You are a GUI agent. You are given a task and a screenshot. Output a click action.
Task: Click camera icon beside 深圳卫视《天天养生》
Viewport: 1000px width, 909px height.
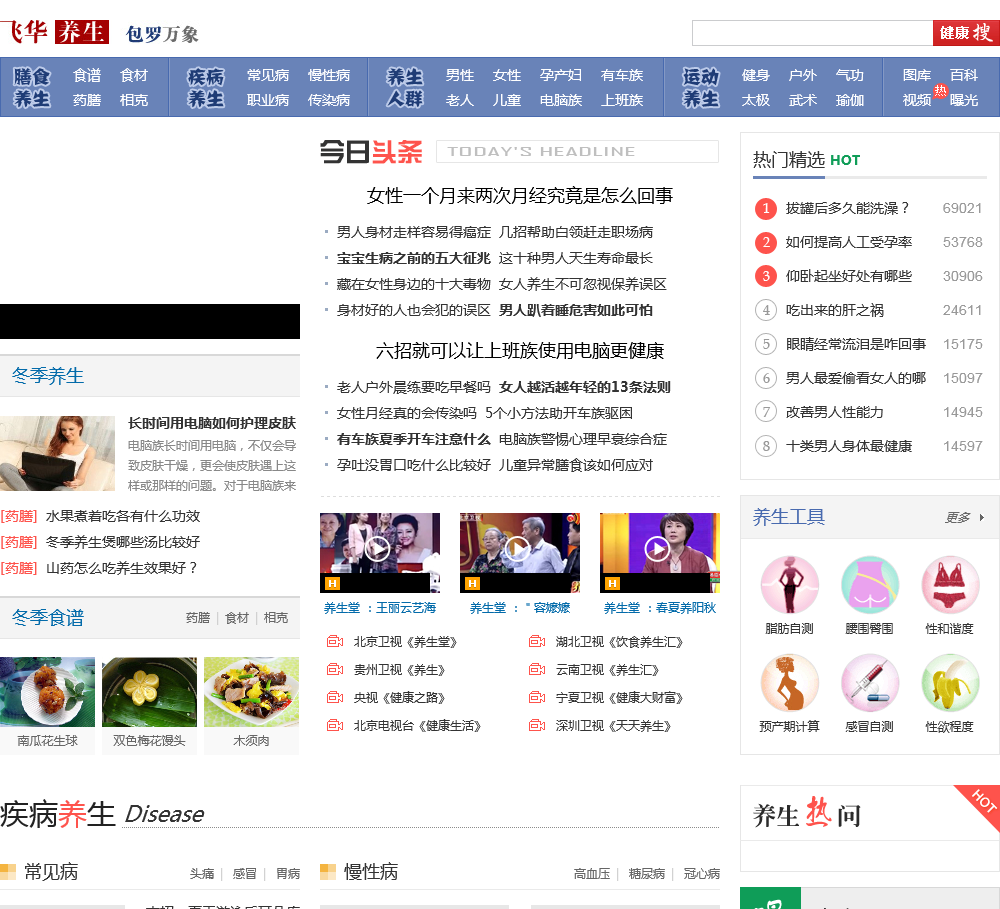point(537,725)
